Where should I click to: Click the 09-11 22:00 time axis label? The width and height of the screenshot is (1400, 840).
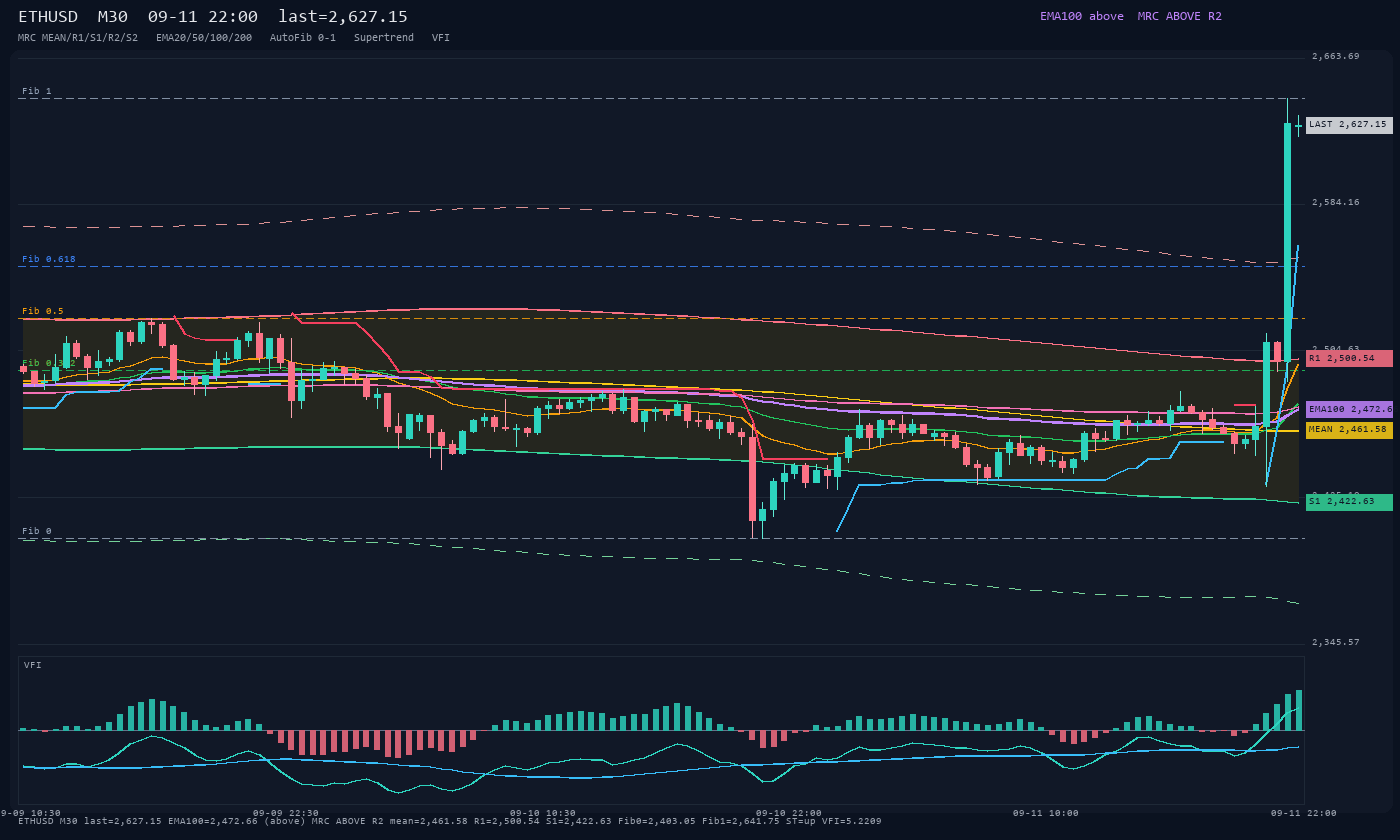1303,813
